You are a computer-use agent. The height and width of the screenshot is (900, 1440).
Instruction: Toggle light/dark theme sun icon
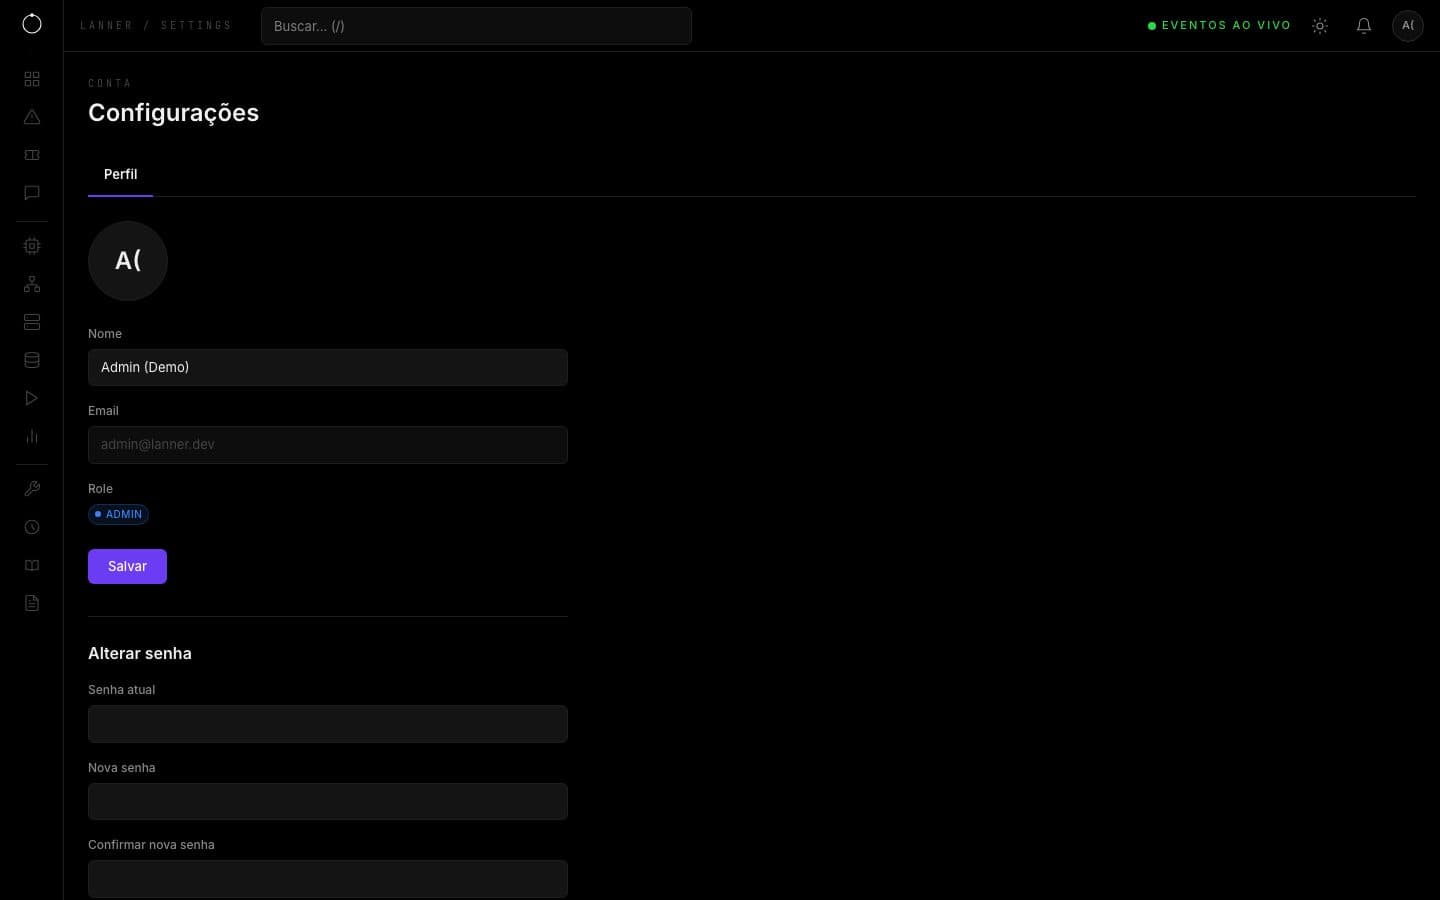(x=1320, y=26)
